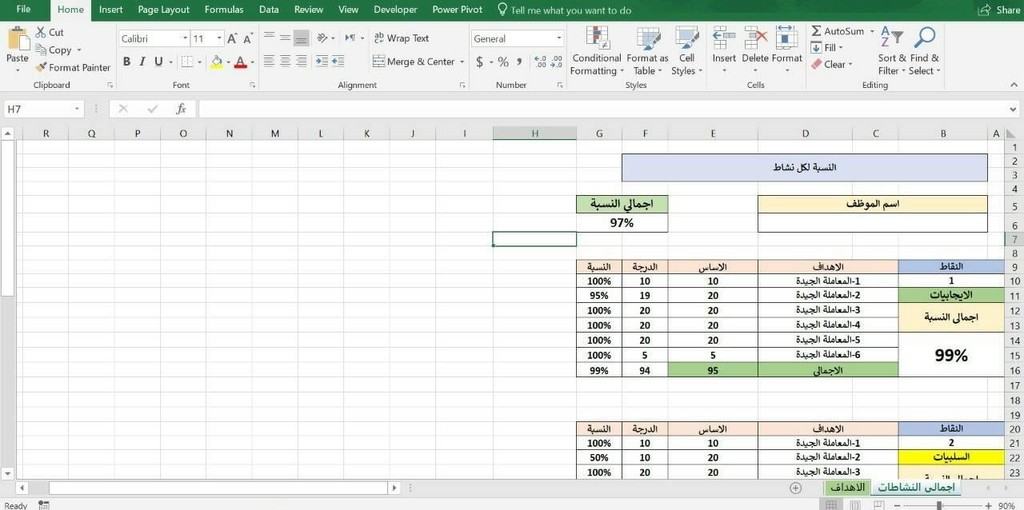Open the Format cells menu icon
The width and height of the screenshot is (1024, 510).
[786, 37]
